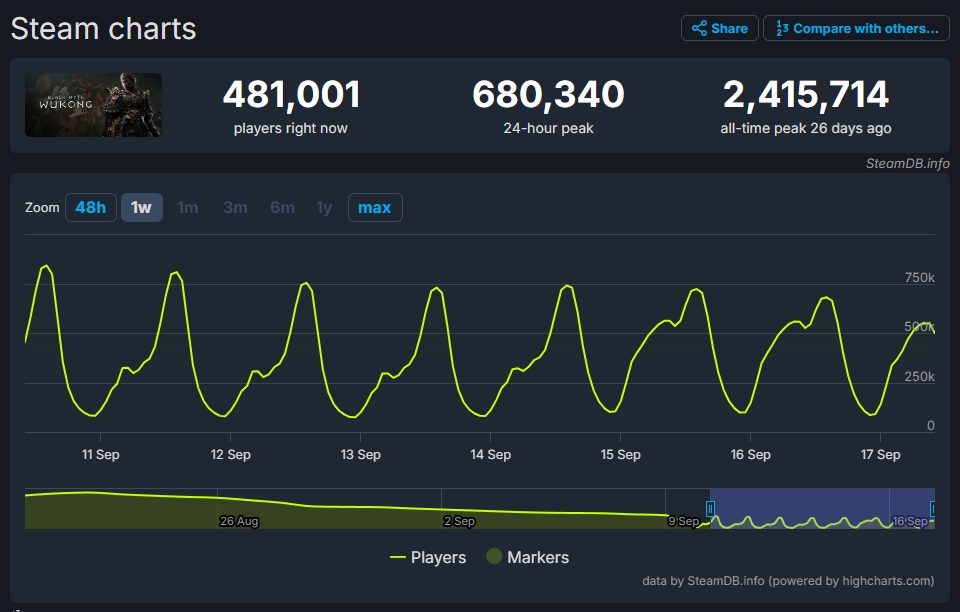Click the 24-hour peak label
Viewport: 960px width, 612px height.
pyautogui.click(x=549, y=128)
